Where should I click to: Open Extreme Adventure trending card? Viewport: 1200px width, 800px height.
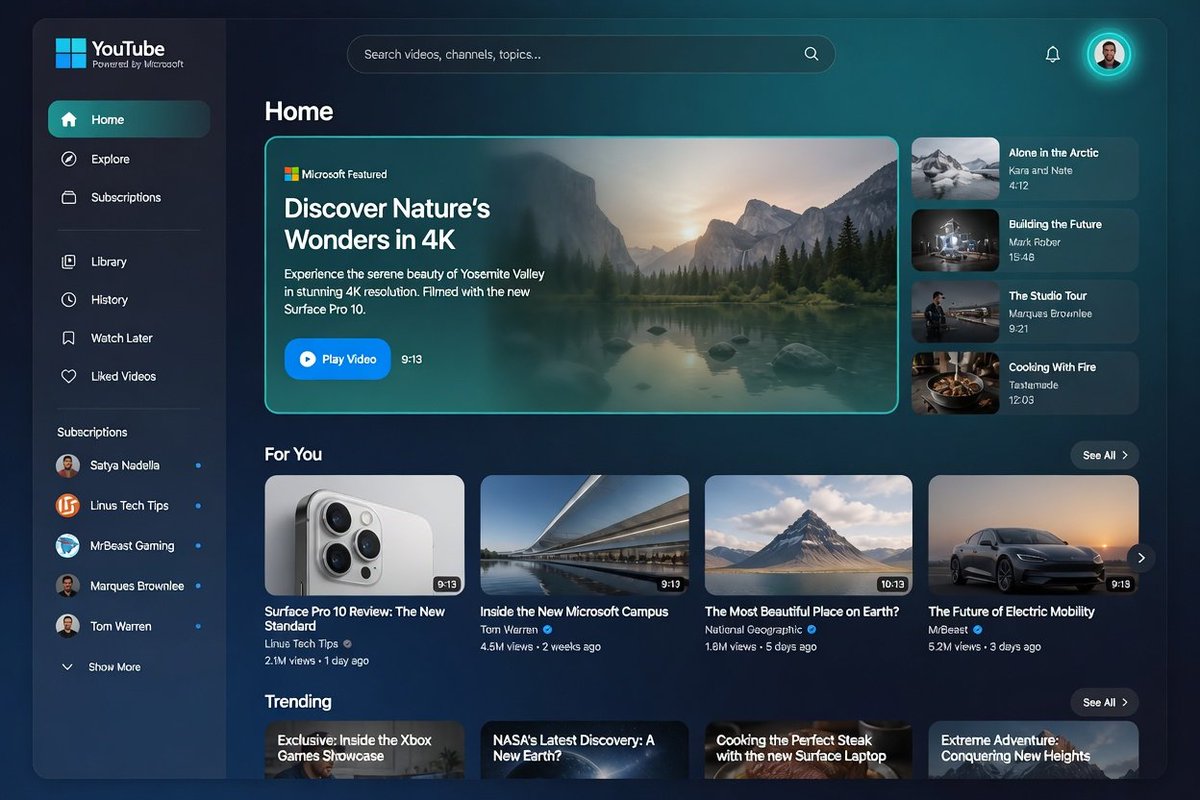click(1033, 749)
